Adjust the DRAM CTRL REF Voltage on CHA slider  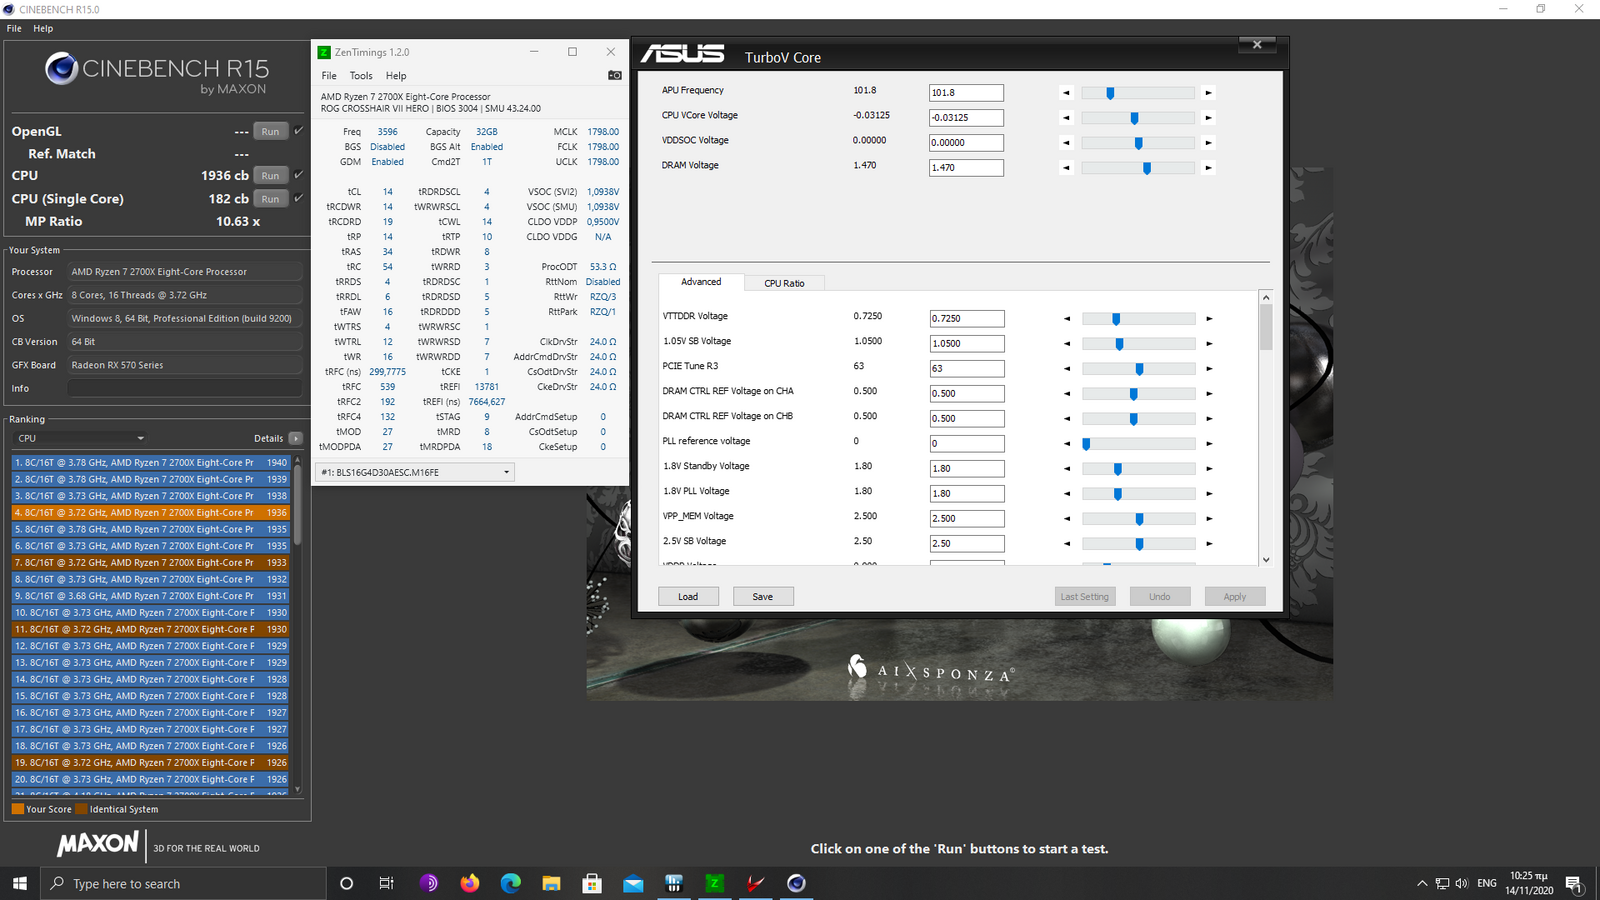[x=1133, y=394]
